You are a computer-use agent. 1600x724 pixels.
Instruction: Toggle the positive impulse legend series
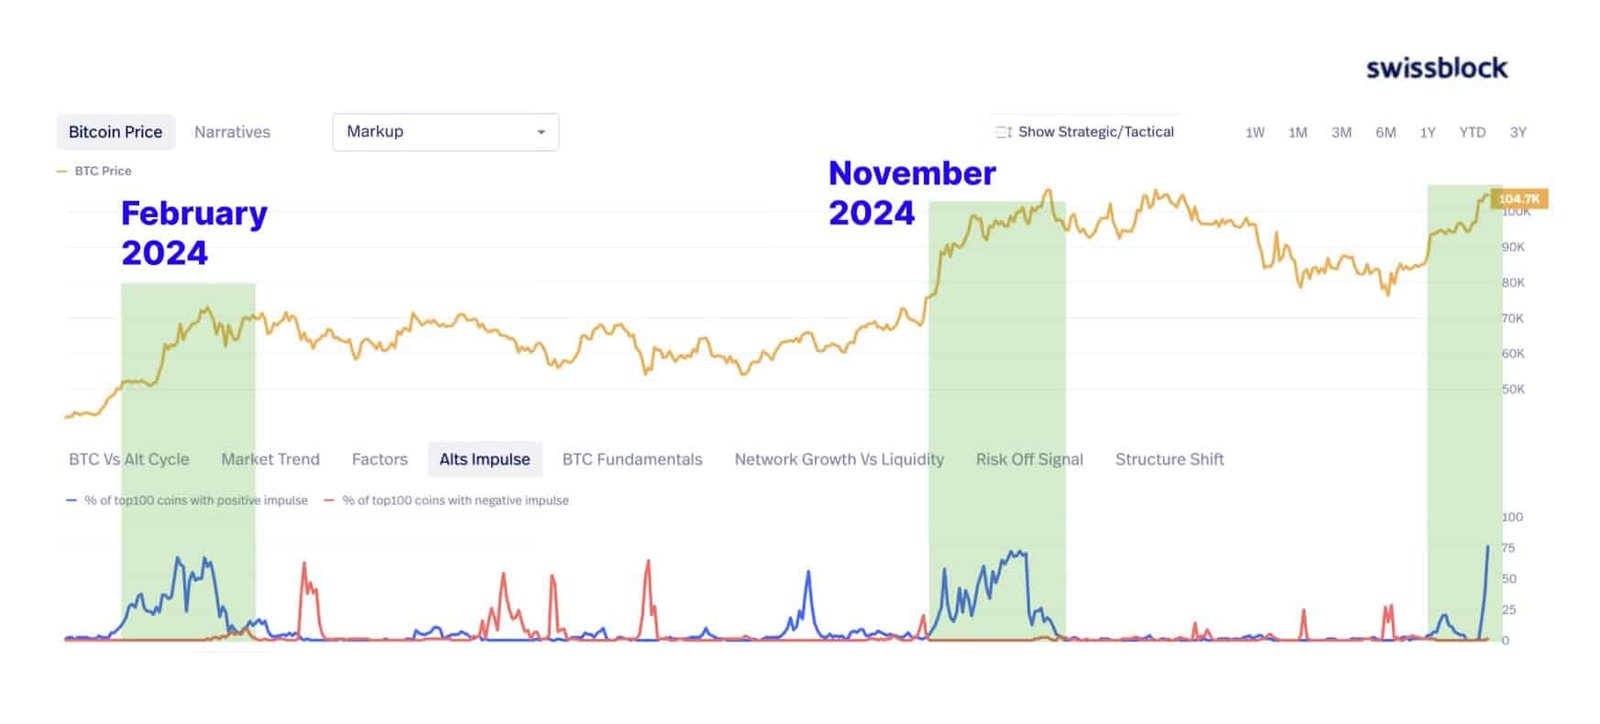pyautogui.click(x=187, y=500)
